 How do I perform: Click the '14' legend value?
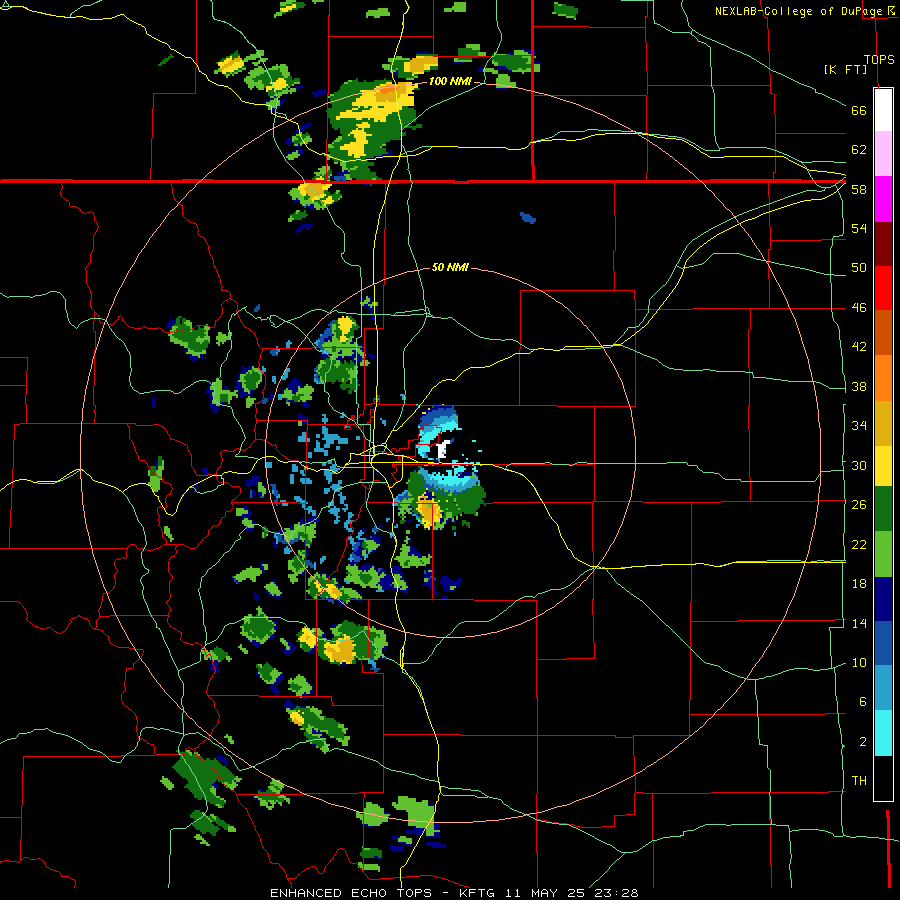(x=859, y=623)
